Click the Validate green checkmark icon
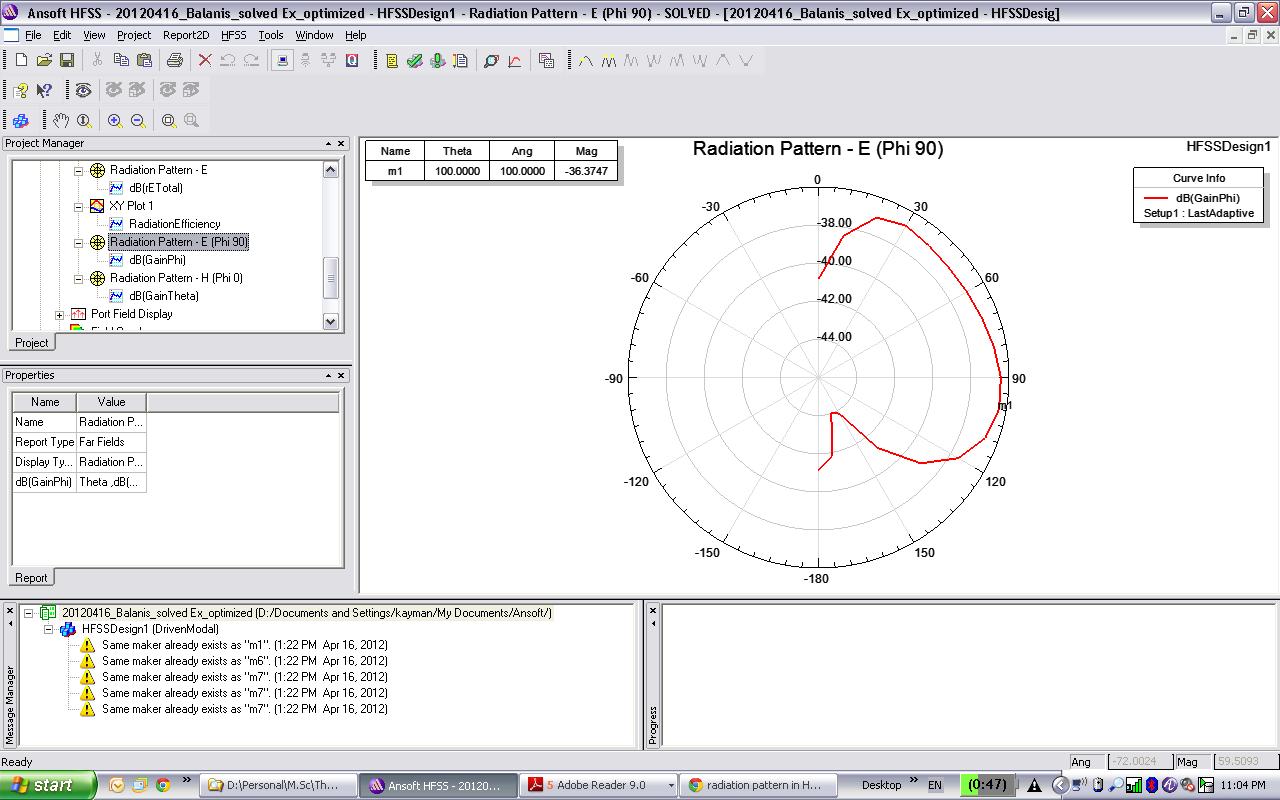Image resolution: width=1280 pixels, height=800 pixels. (414, 61)
